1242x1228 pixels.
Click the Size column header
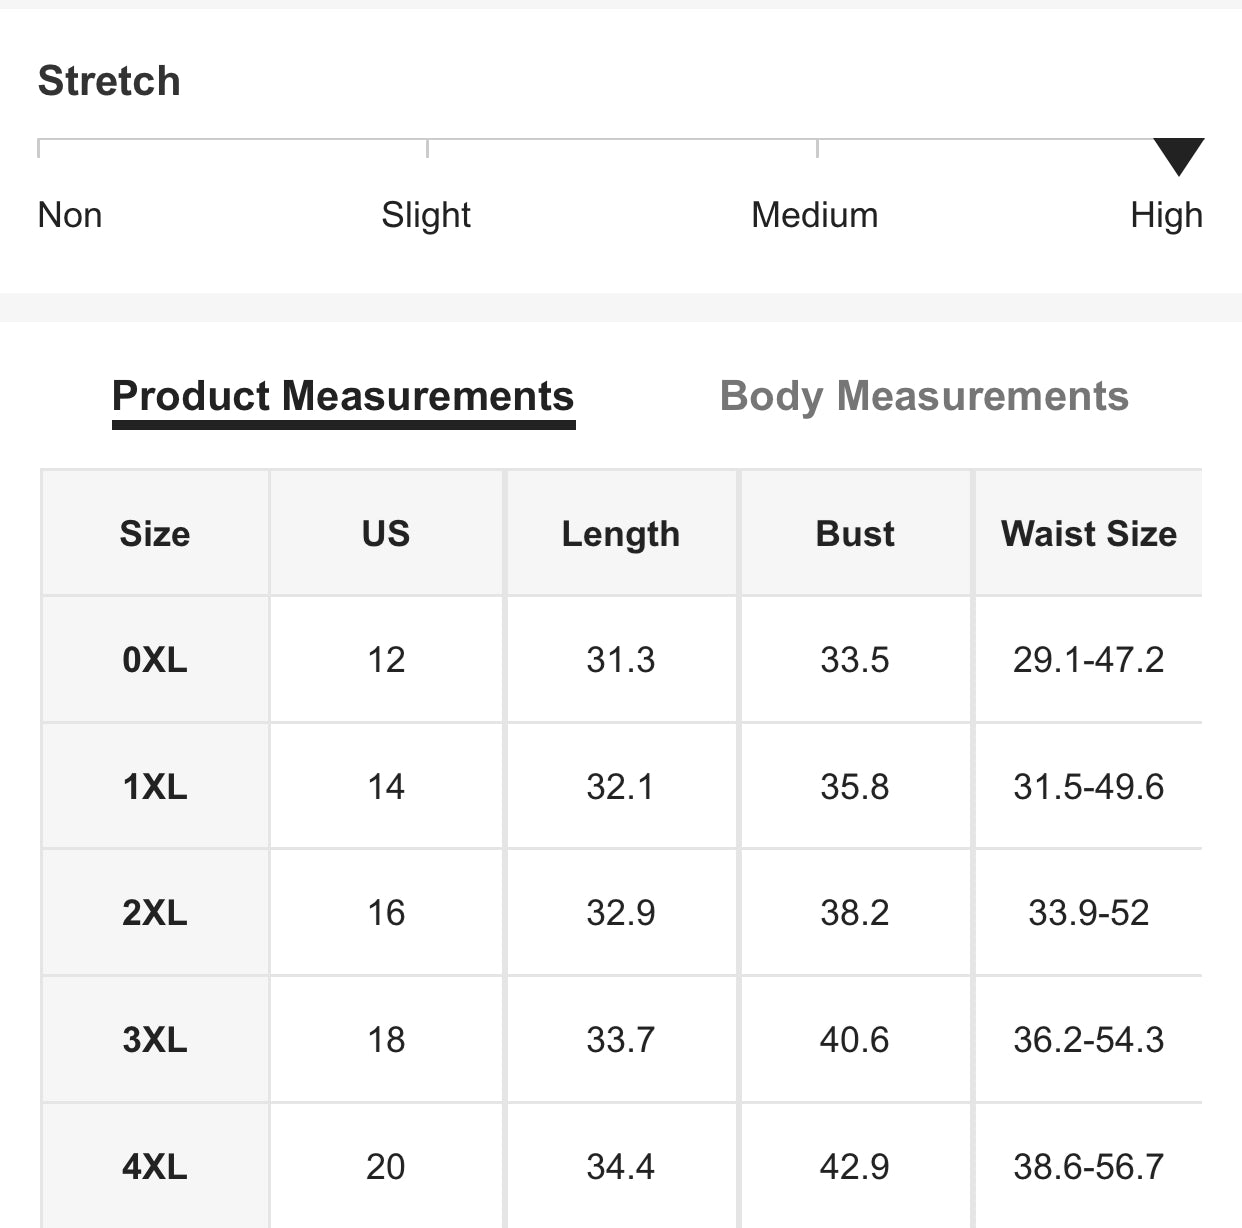point(155,534)
